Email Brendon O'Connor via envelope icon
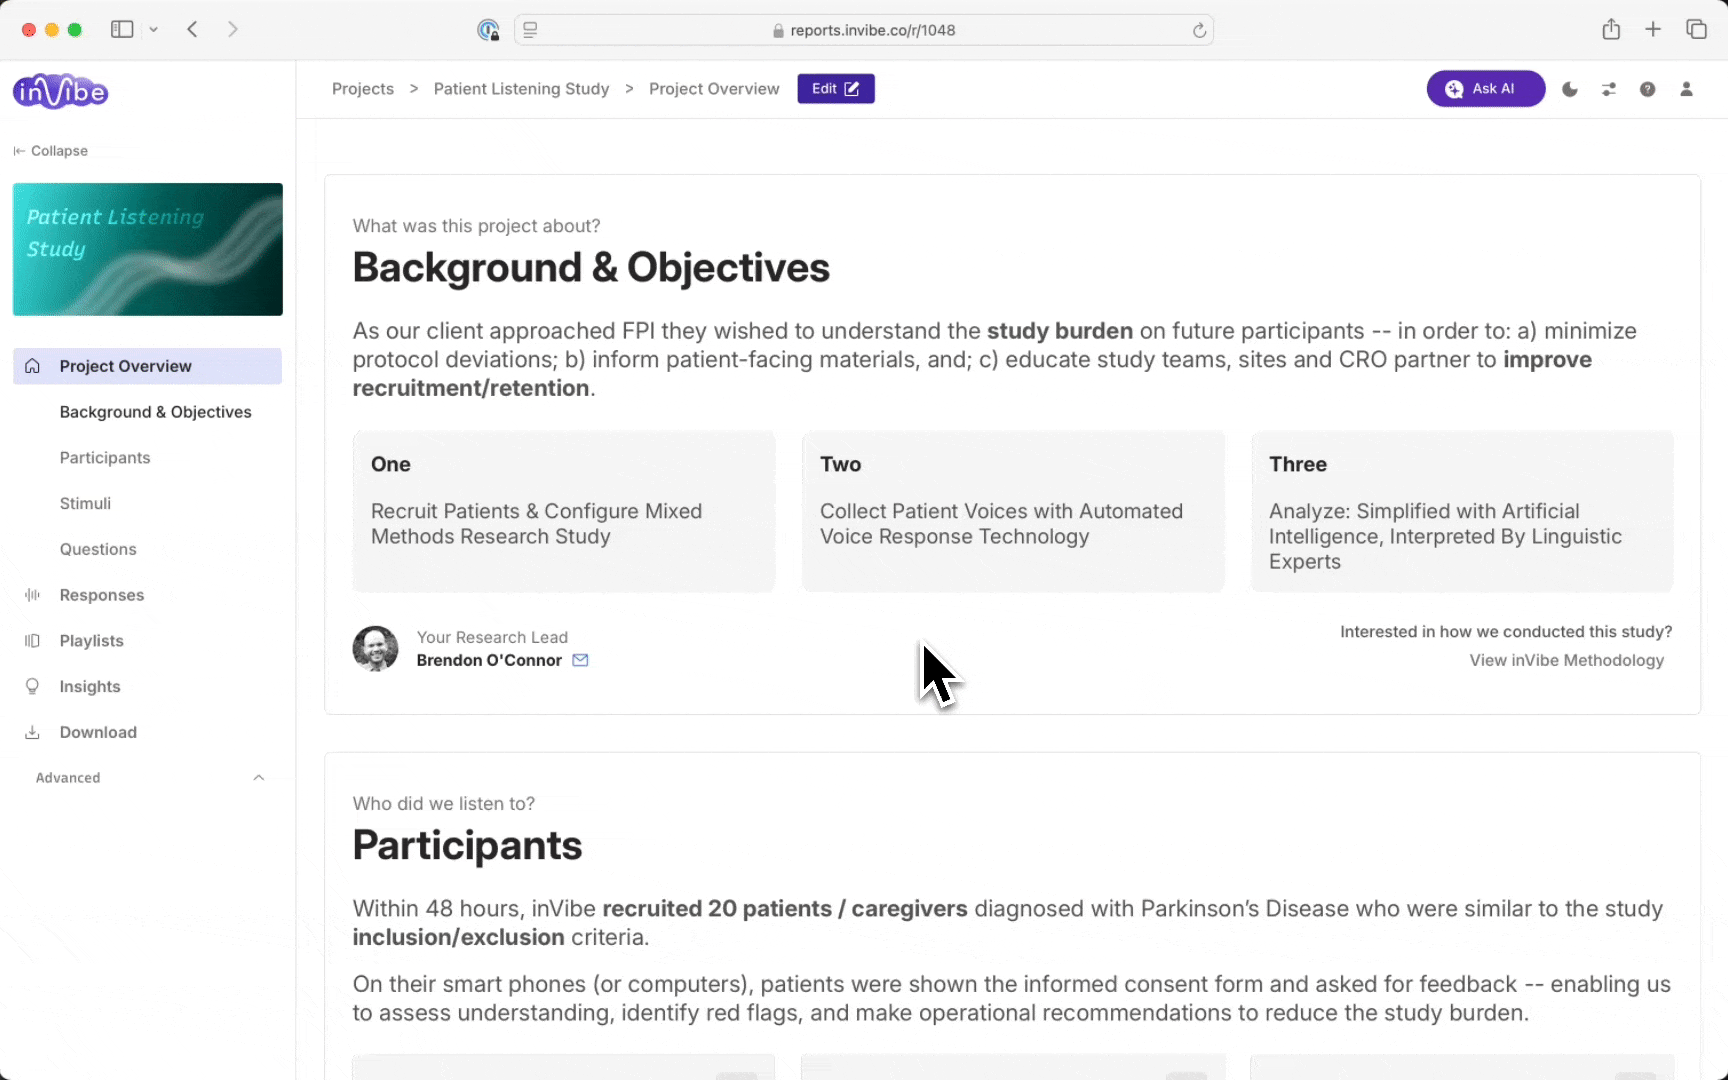 pyautogui.click(x=580, y=660)
